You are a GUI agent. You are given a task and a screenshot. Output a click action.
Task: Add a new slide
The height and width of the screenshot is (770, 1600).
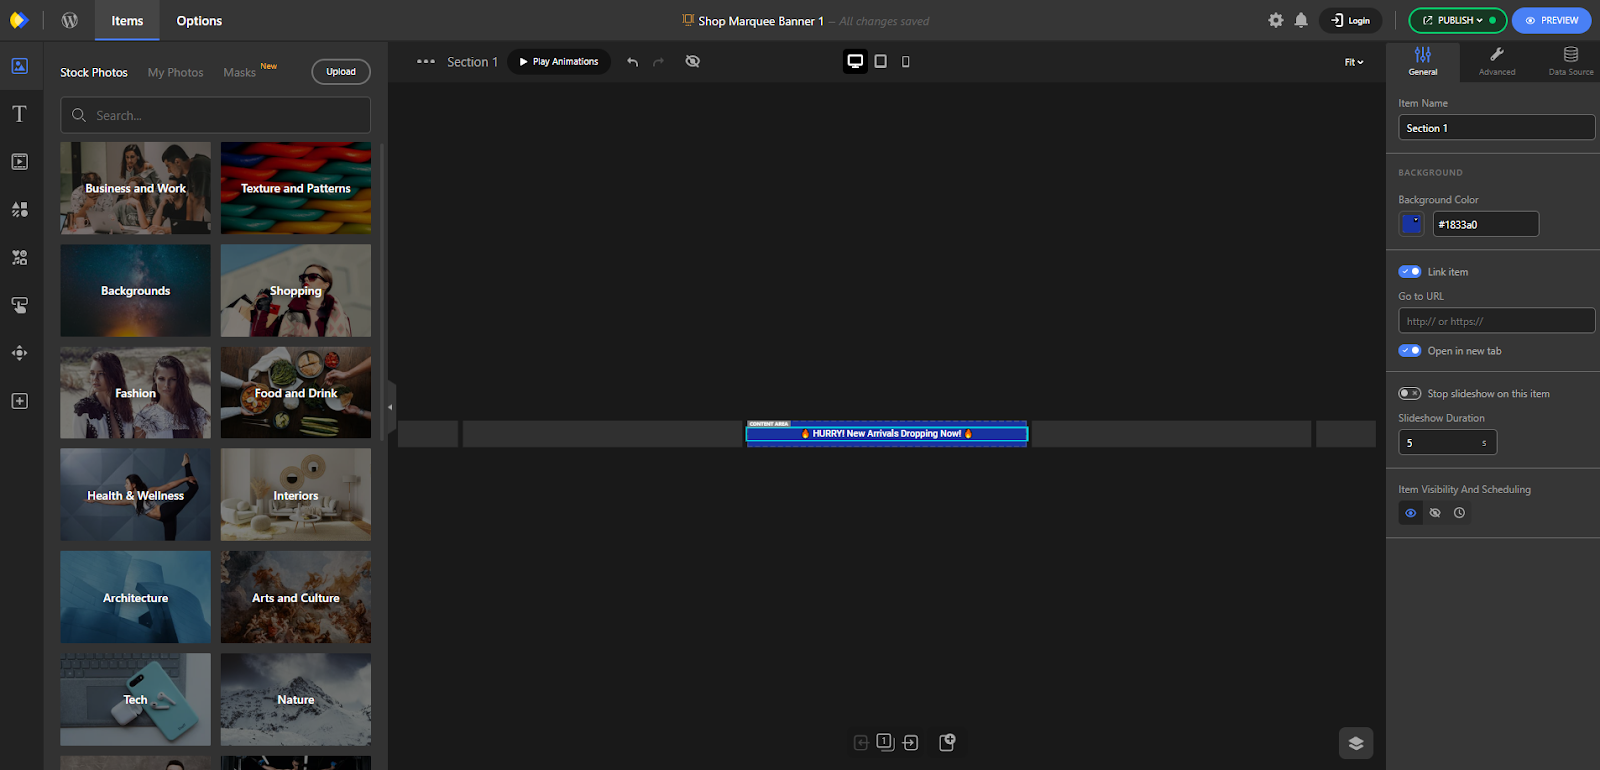point(948,742)
